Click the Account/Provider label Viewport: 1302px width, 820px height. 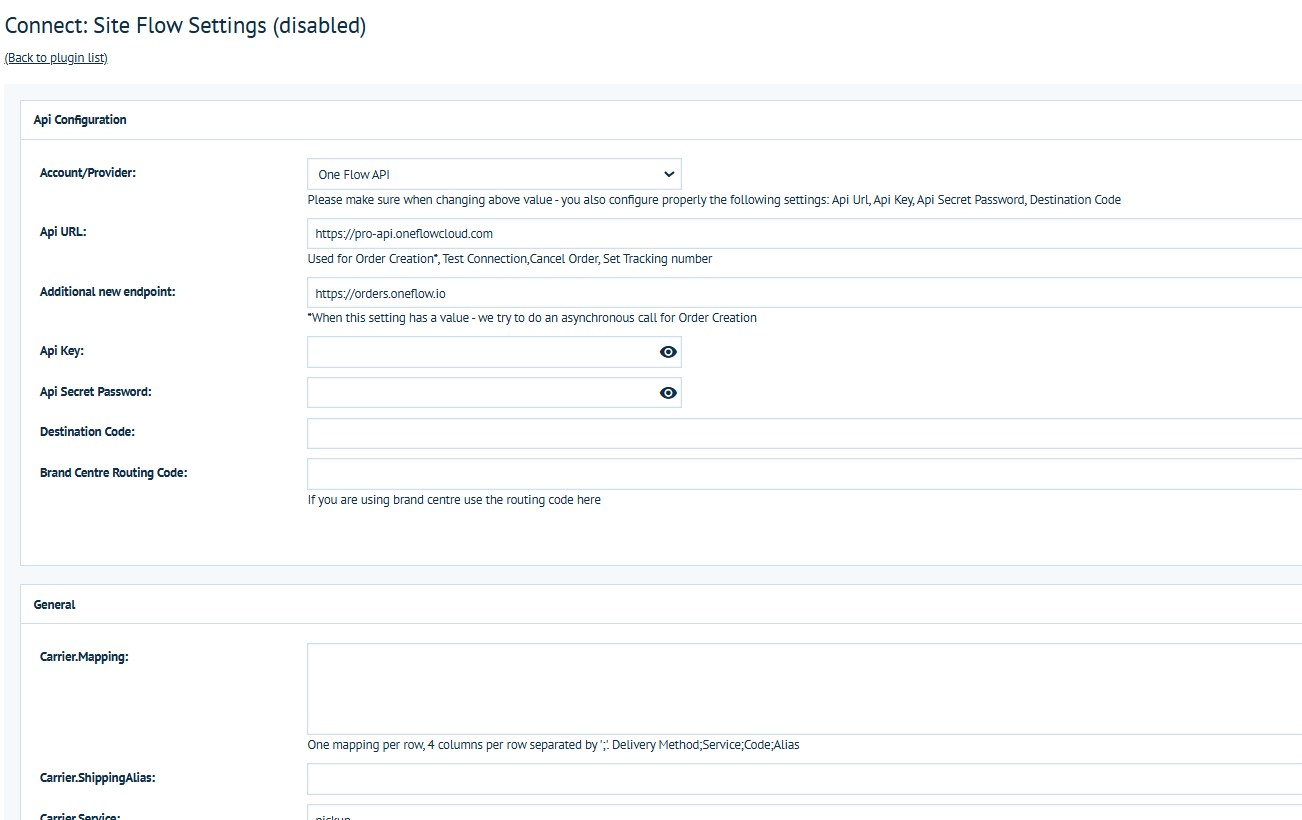(x=88, y=173)
